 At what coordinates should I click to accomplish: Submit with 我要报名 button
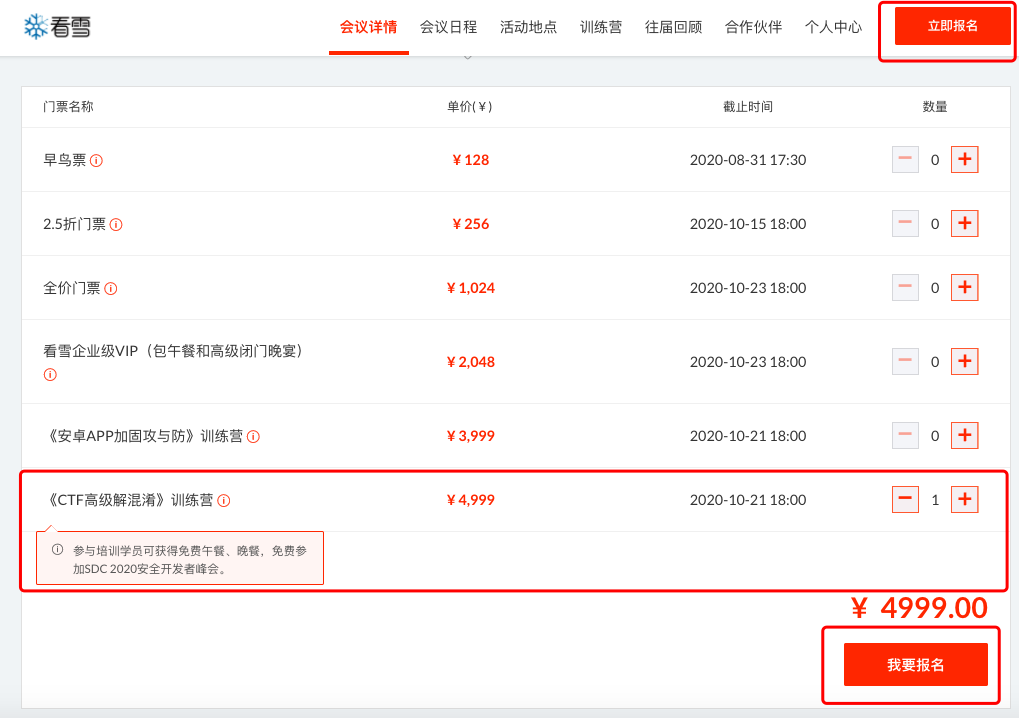[916, 665]
